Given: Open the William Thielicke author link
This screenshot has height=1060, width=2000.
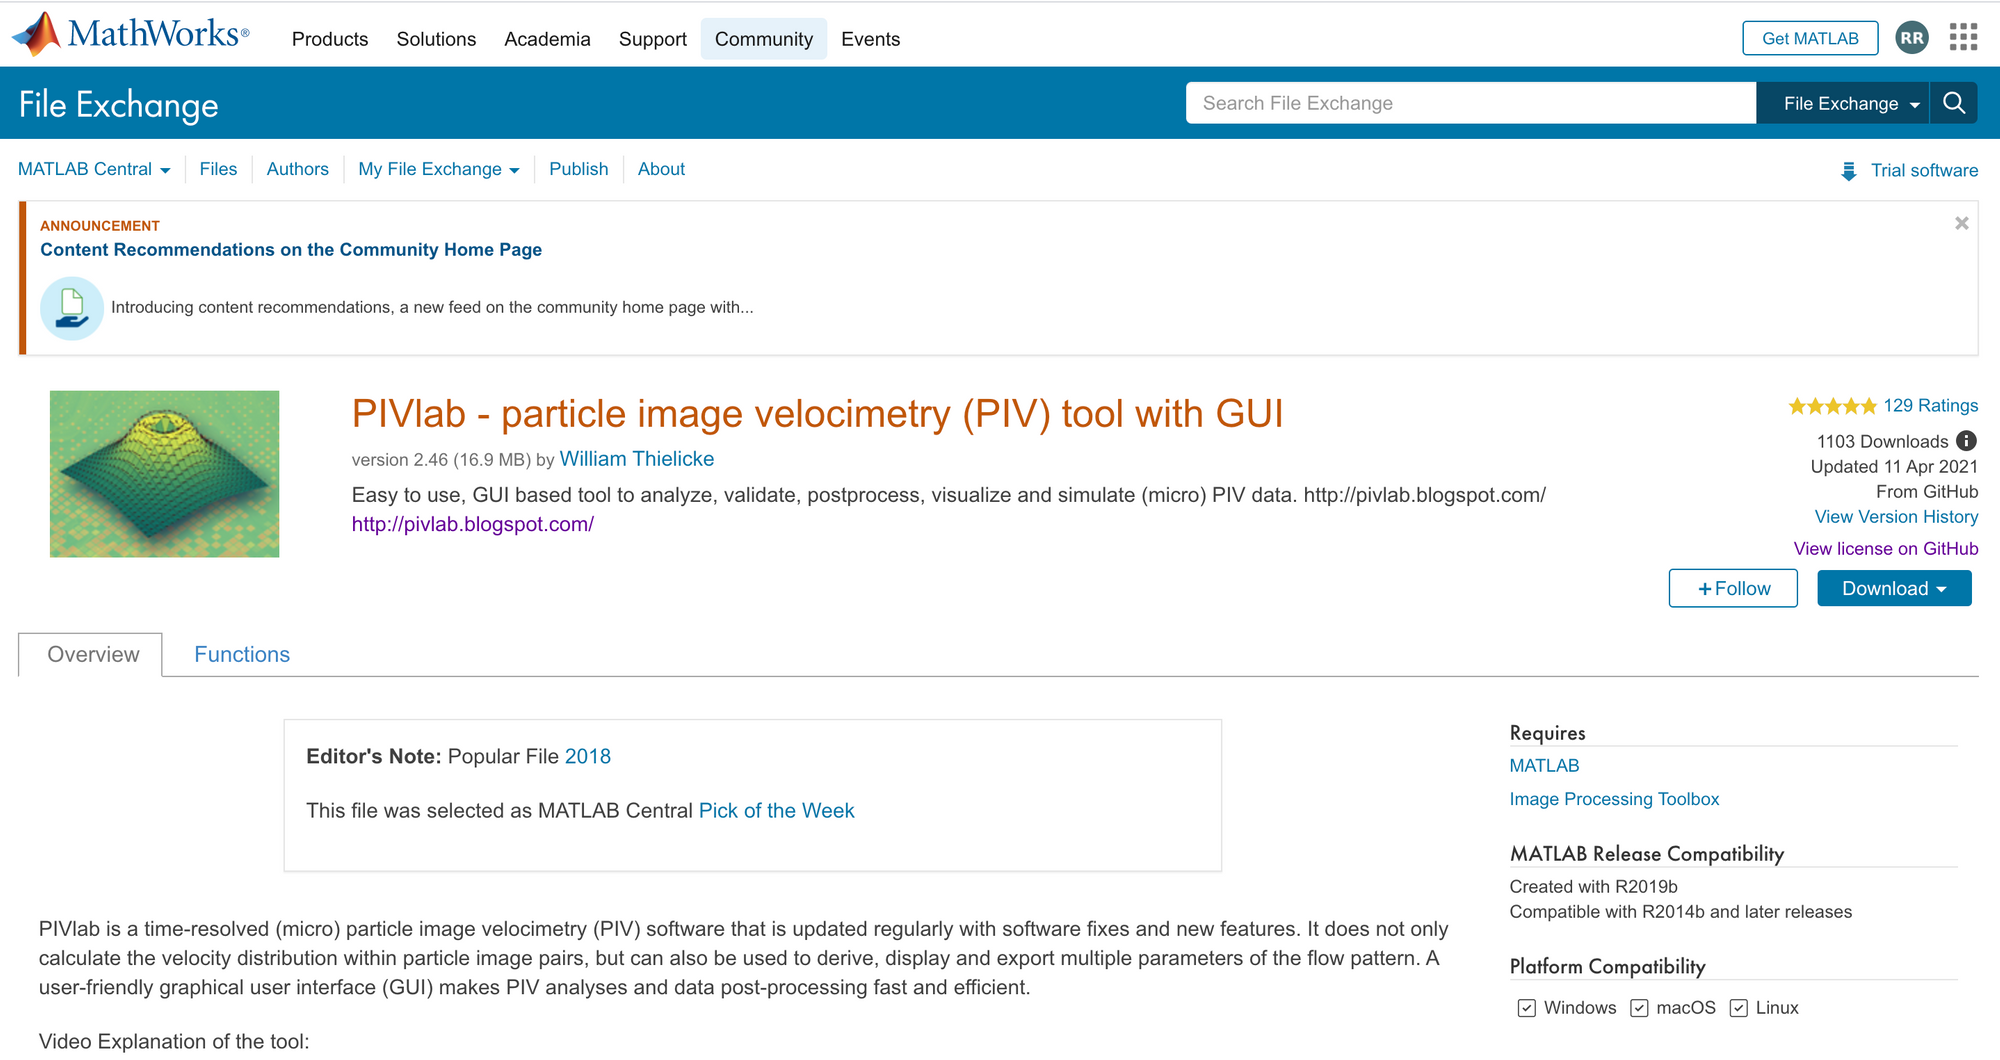Looking at the screenshot, I should click(x=636, y=459).
